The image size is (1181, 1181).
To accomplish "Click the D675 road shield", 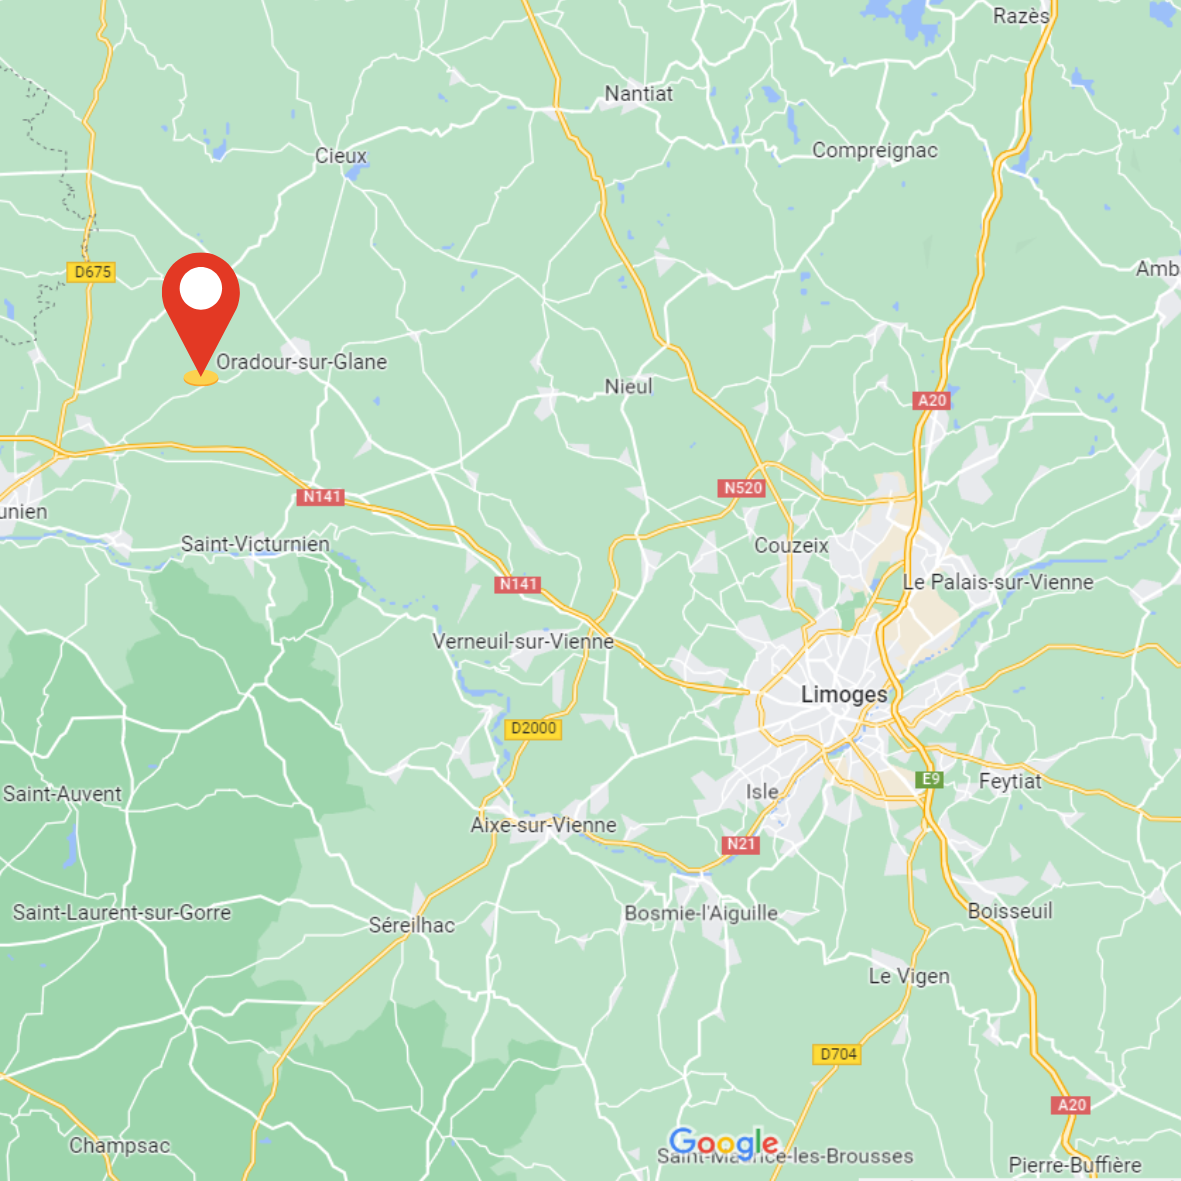I will click(91, 272).
